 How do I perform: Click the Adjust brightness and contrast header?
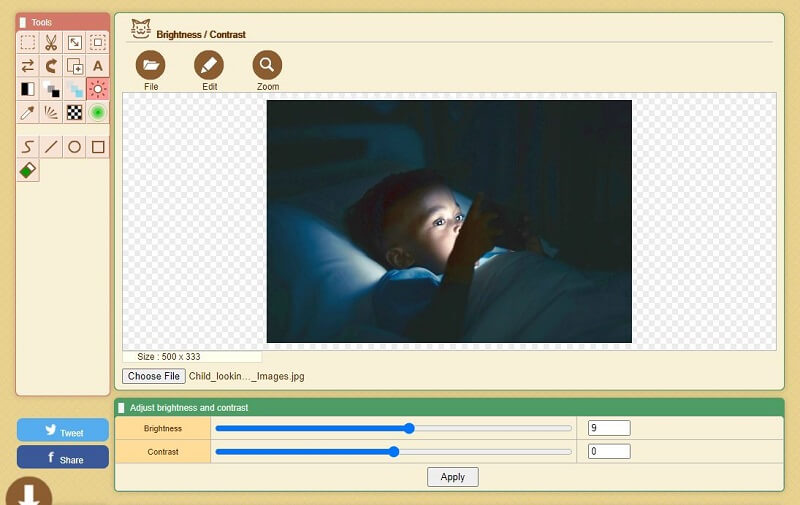(449, 408)
